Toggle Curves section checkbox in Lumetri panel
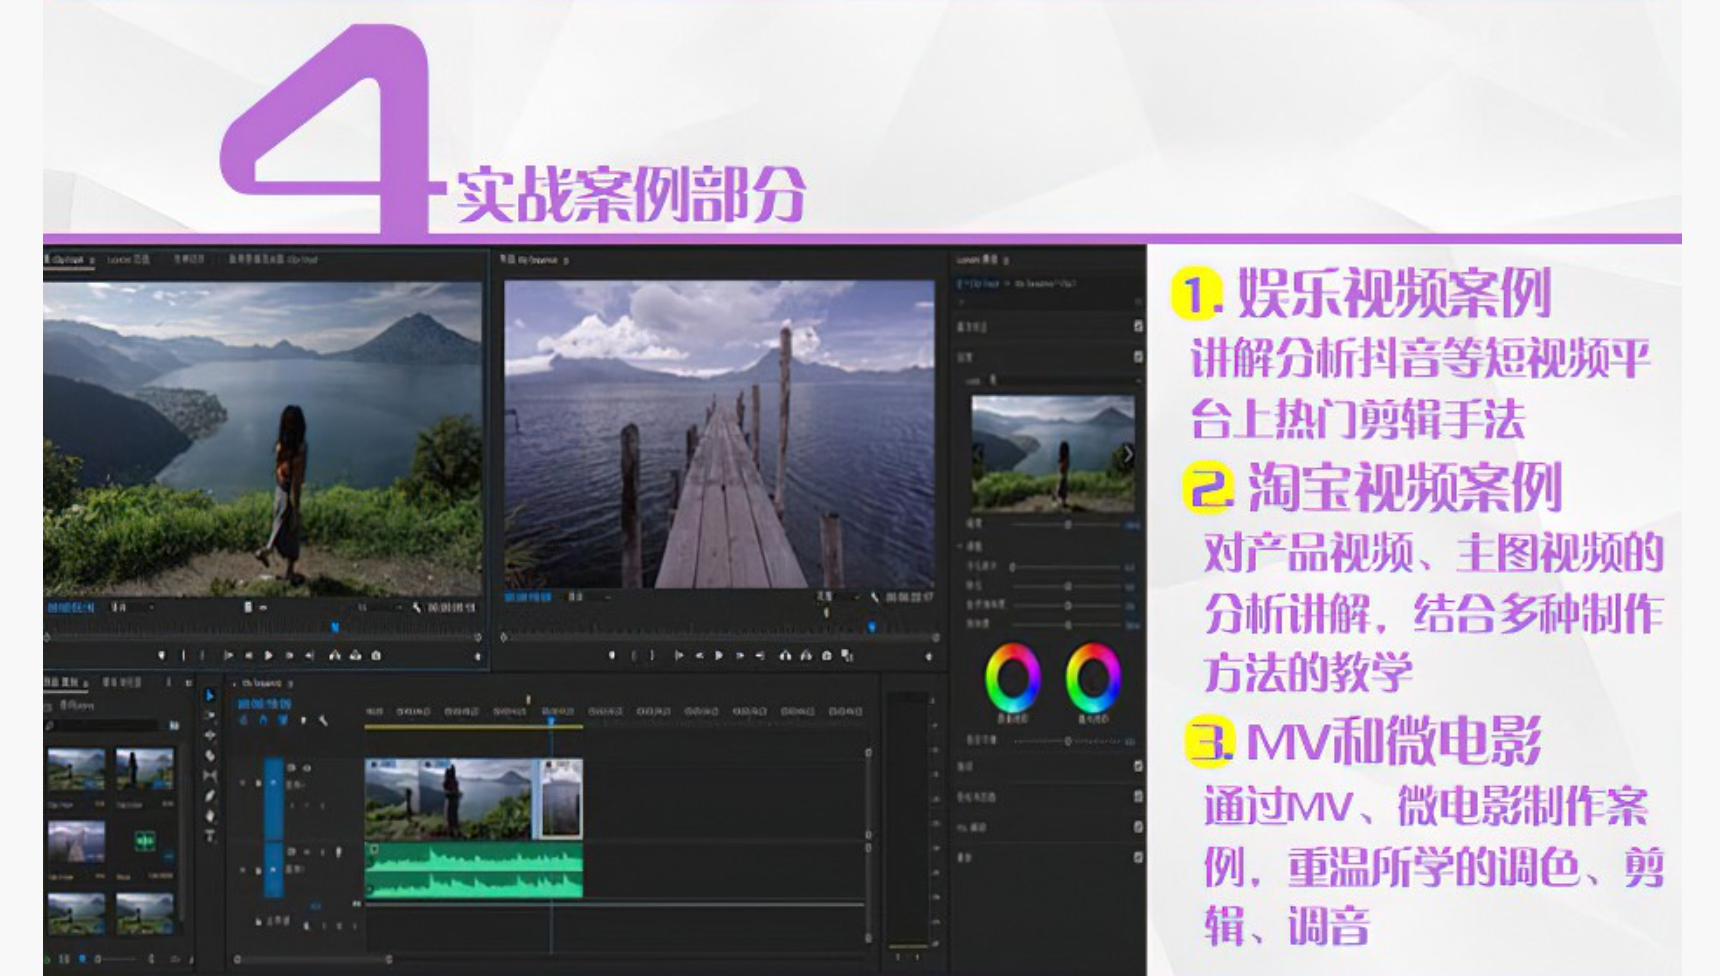Screen dimensions: 1720x976 [1138, 766]
